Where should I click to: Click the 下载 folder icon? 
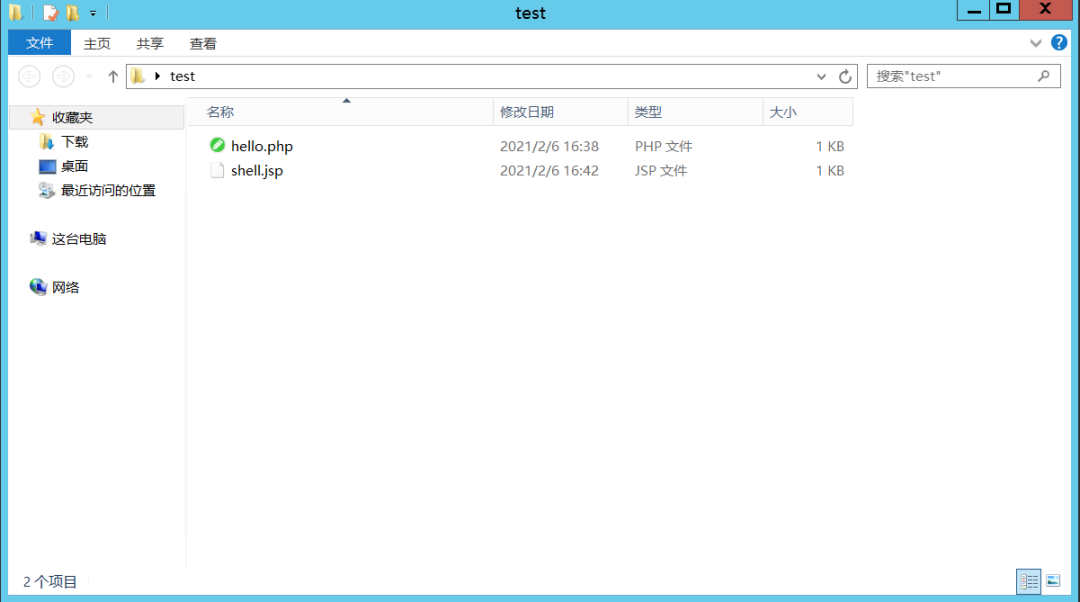[46, 142]
